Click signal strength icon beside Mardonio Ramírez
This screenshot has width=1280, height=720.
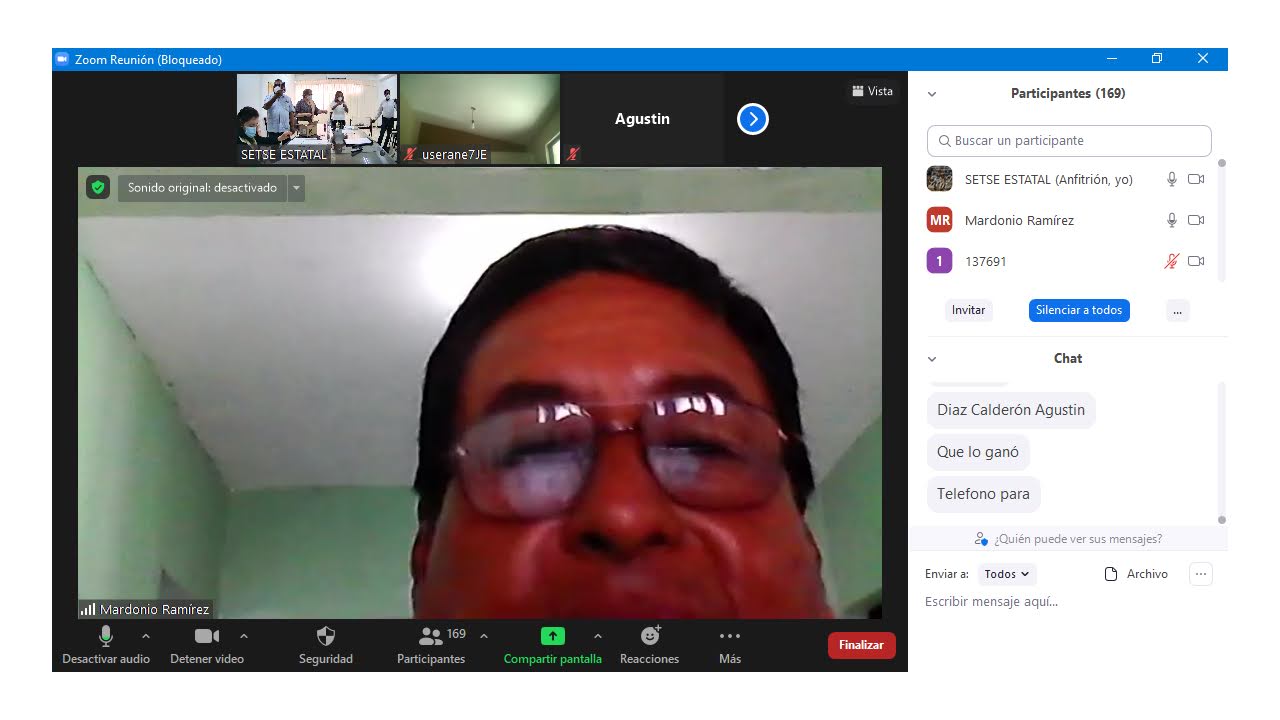coord(88,609)
